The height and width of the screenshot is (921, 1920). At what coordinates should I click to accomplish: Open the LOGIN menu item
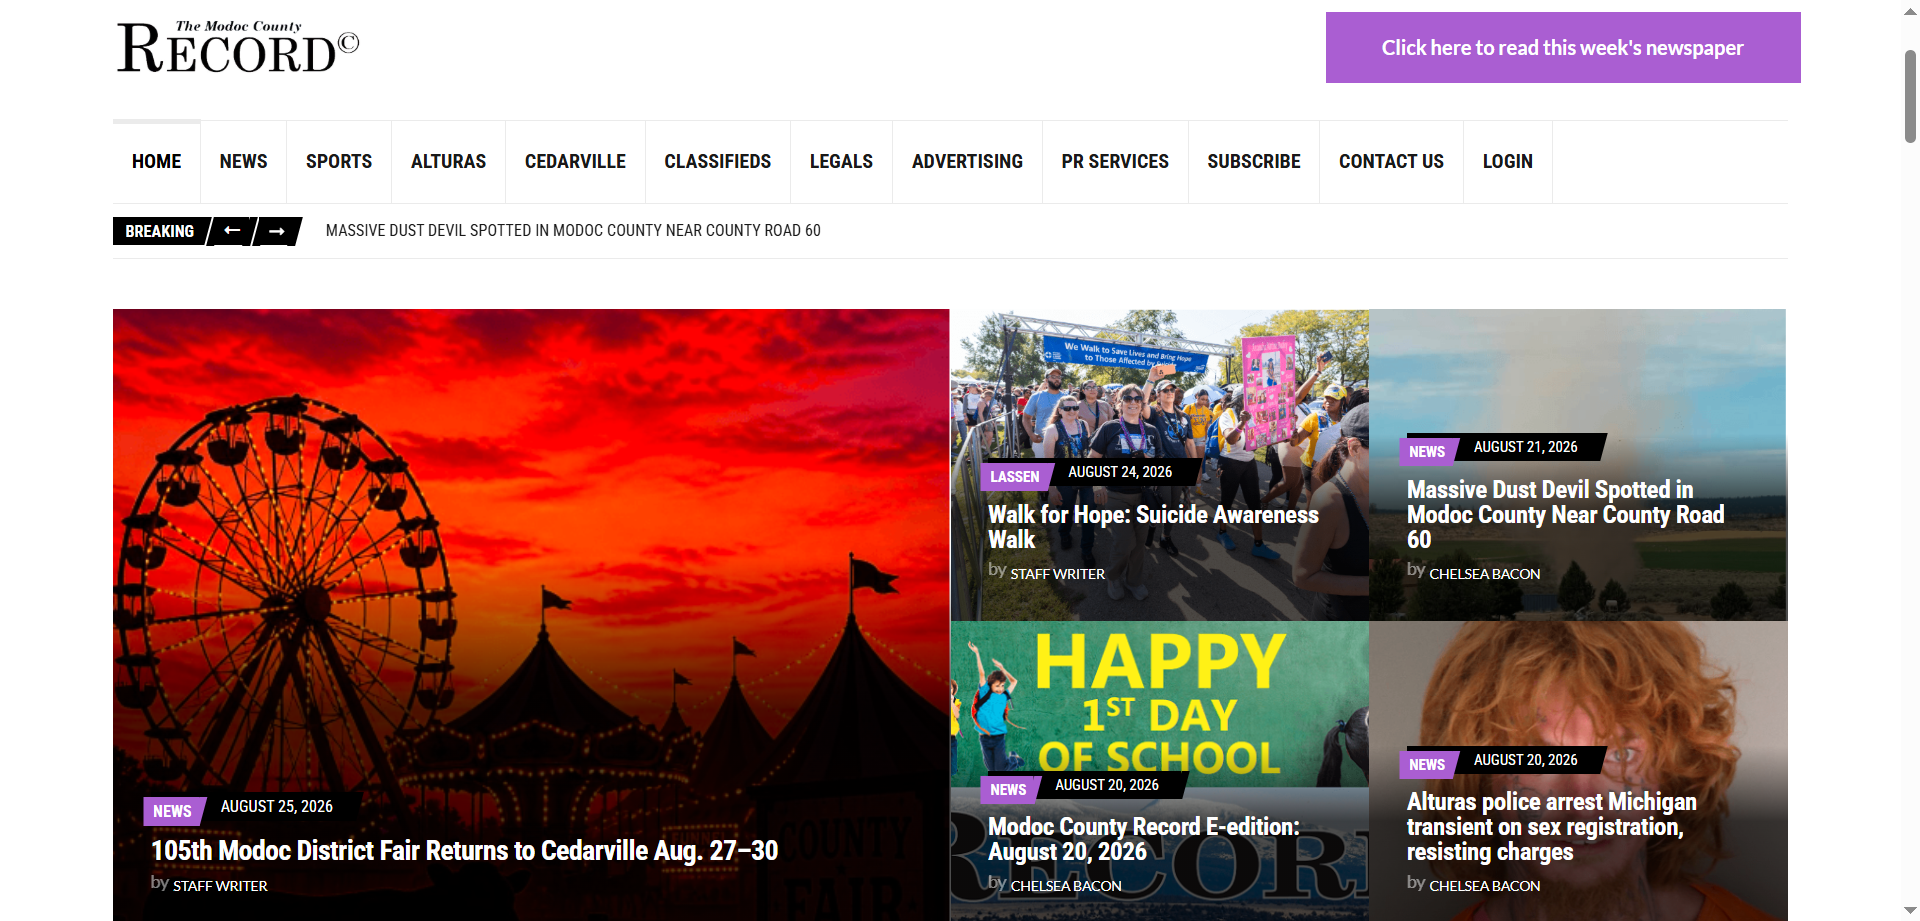tap(1508, 162)
